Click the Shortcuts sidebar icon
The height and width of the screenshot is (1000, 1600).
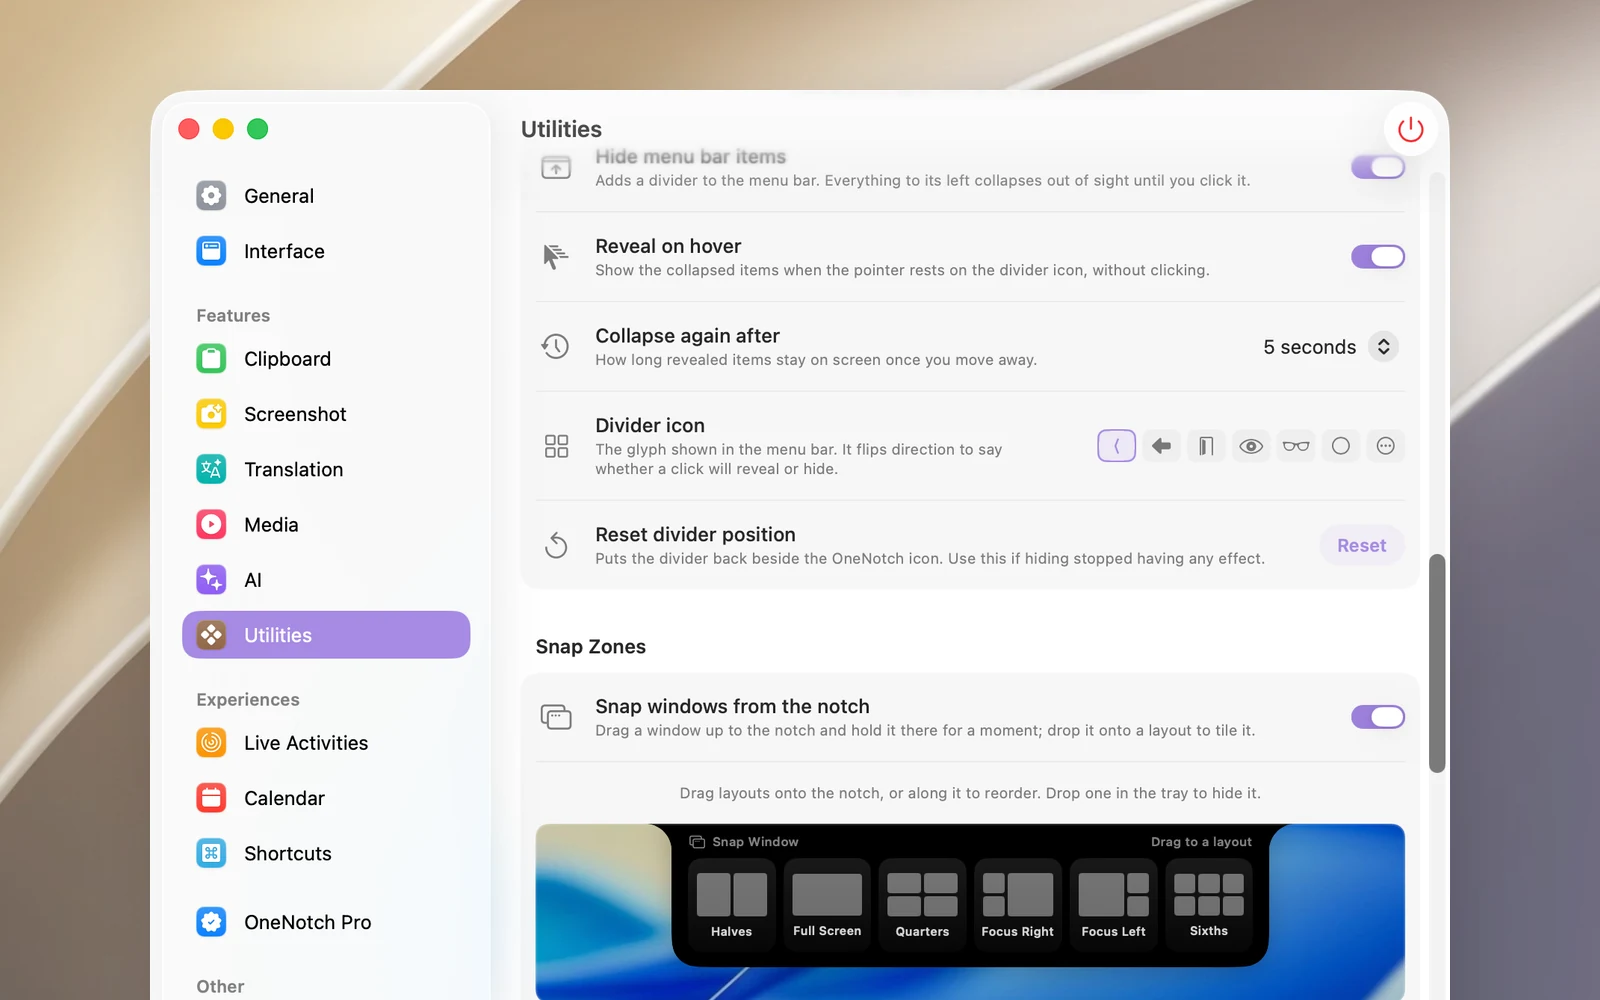pyautogui.click(x=211, y=853)
